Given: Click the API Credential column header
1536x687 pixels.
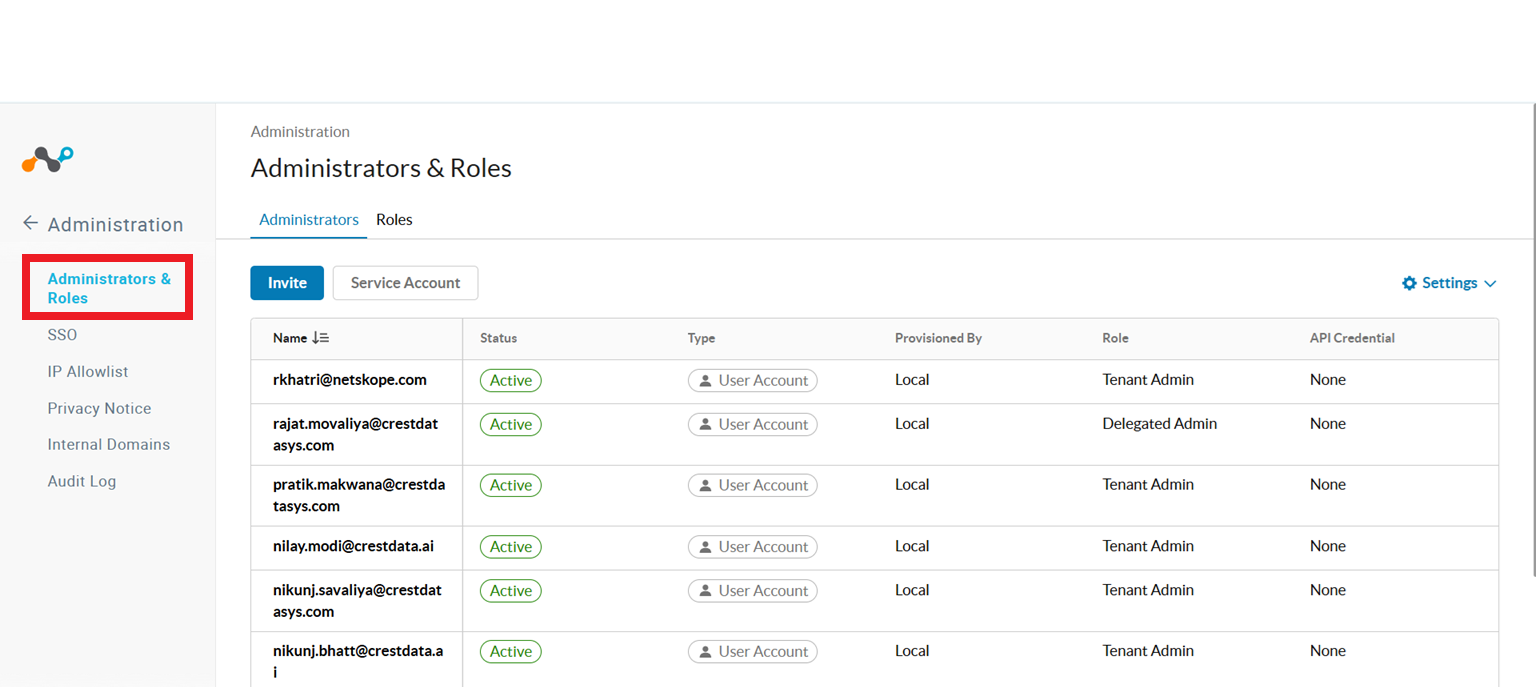Looking at the screenshot, I should [x=1352, y=338].
